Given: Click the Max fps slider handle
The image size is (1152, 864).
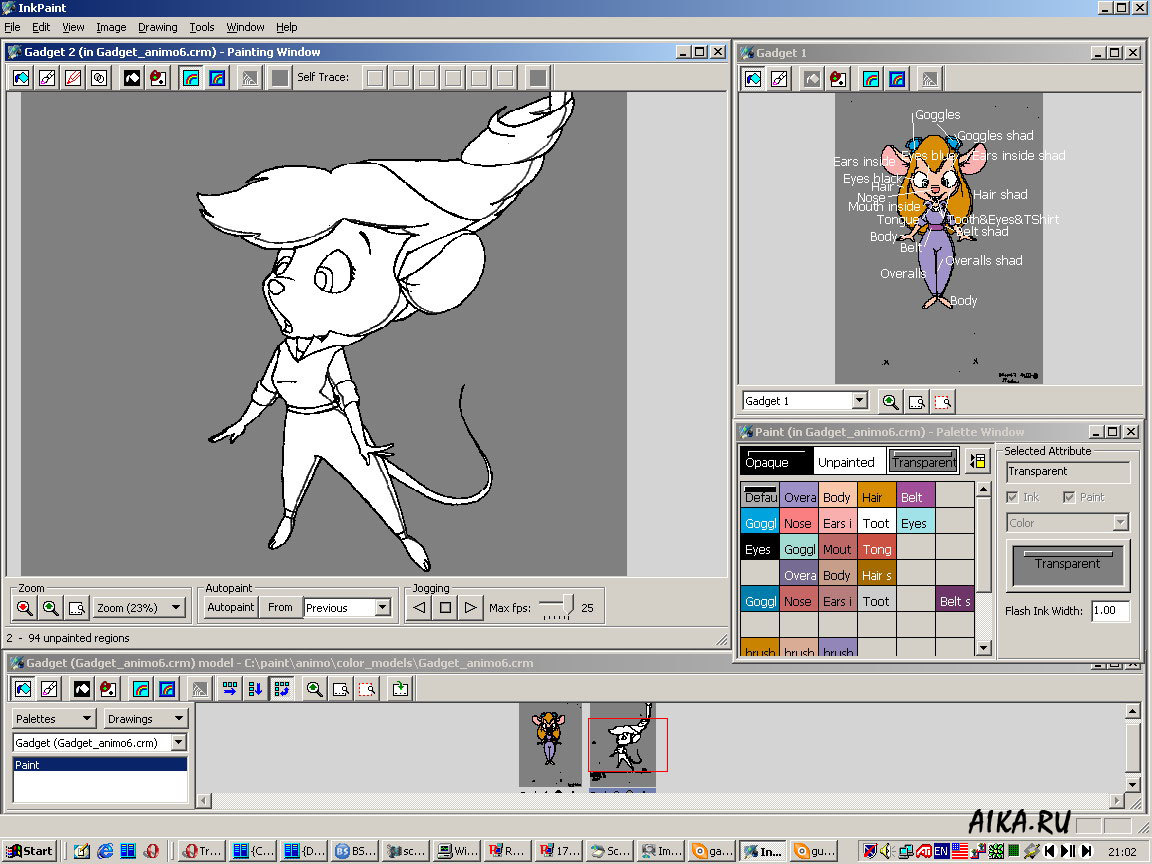Looking at the screenshot, I should tap(567, 604).
